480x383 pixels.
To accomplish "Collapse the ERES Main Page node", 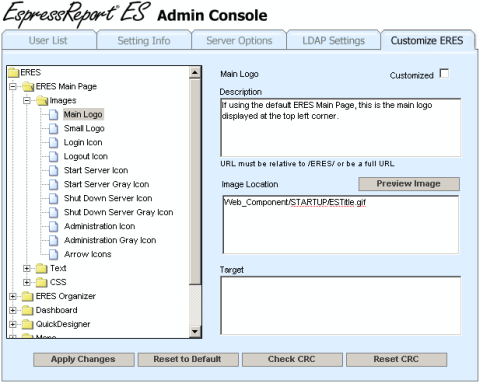I will pyautogui.click(x=13, y=87).
